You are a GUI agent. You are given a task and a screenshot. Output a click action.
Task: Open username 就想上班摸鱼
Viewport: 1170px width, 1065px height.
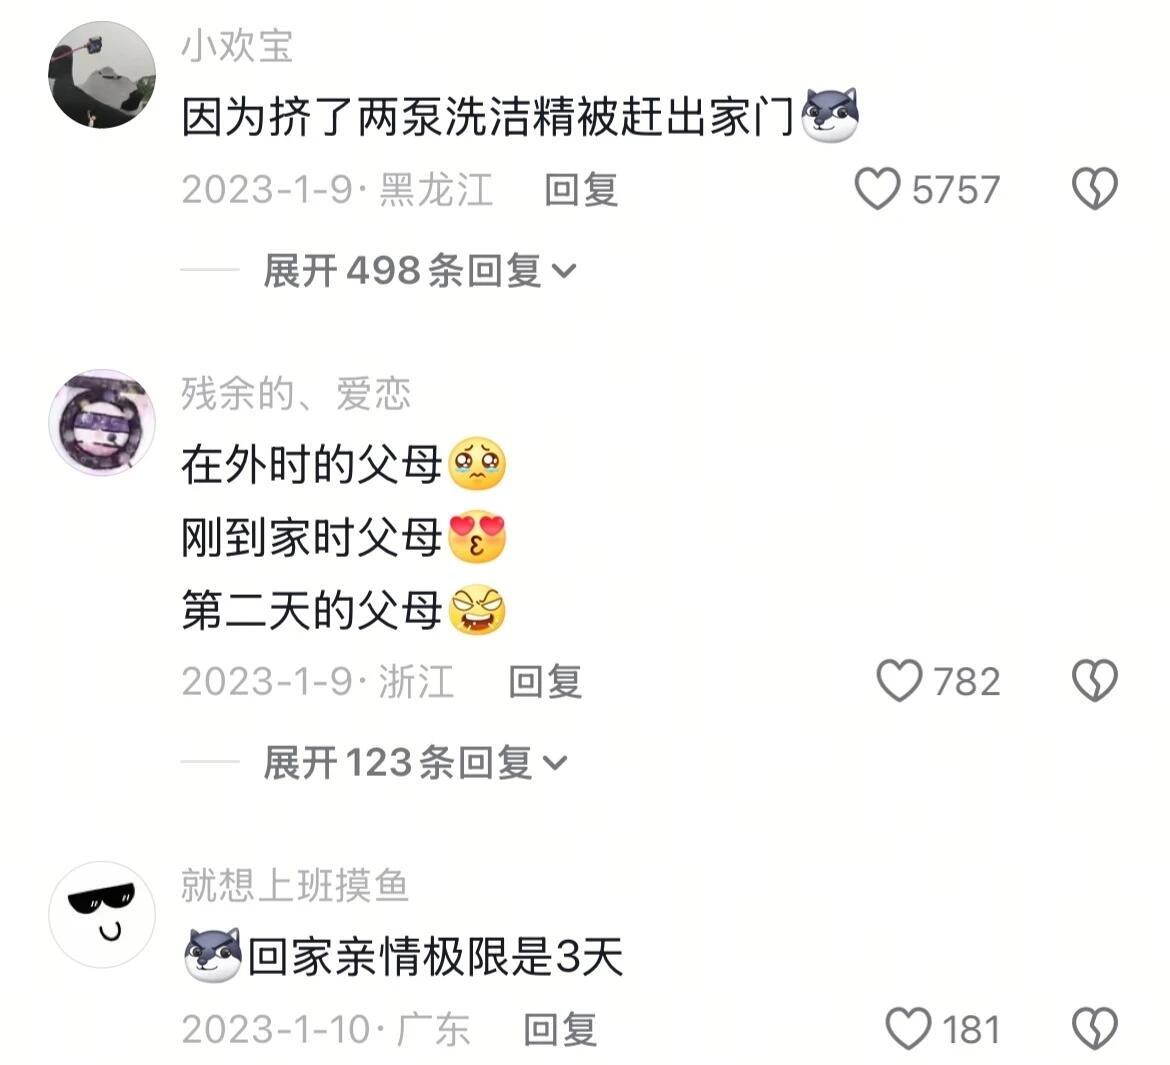tap(295, 886)
